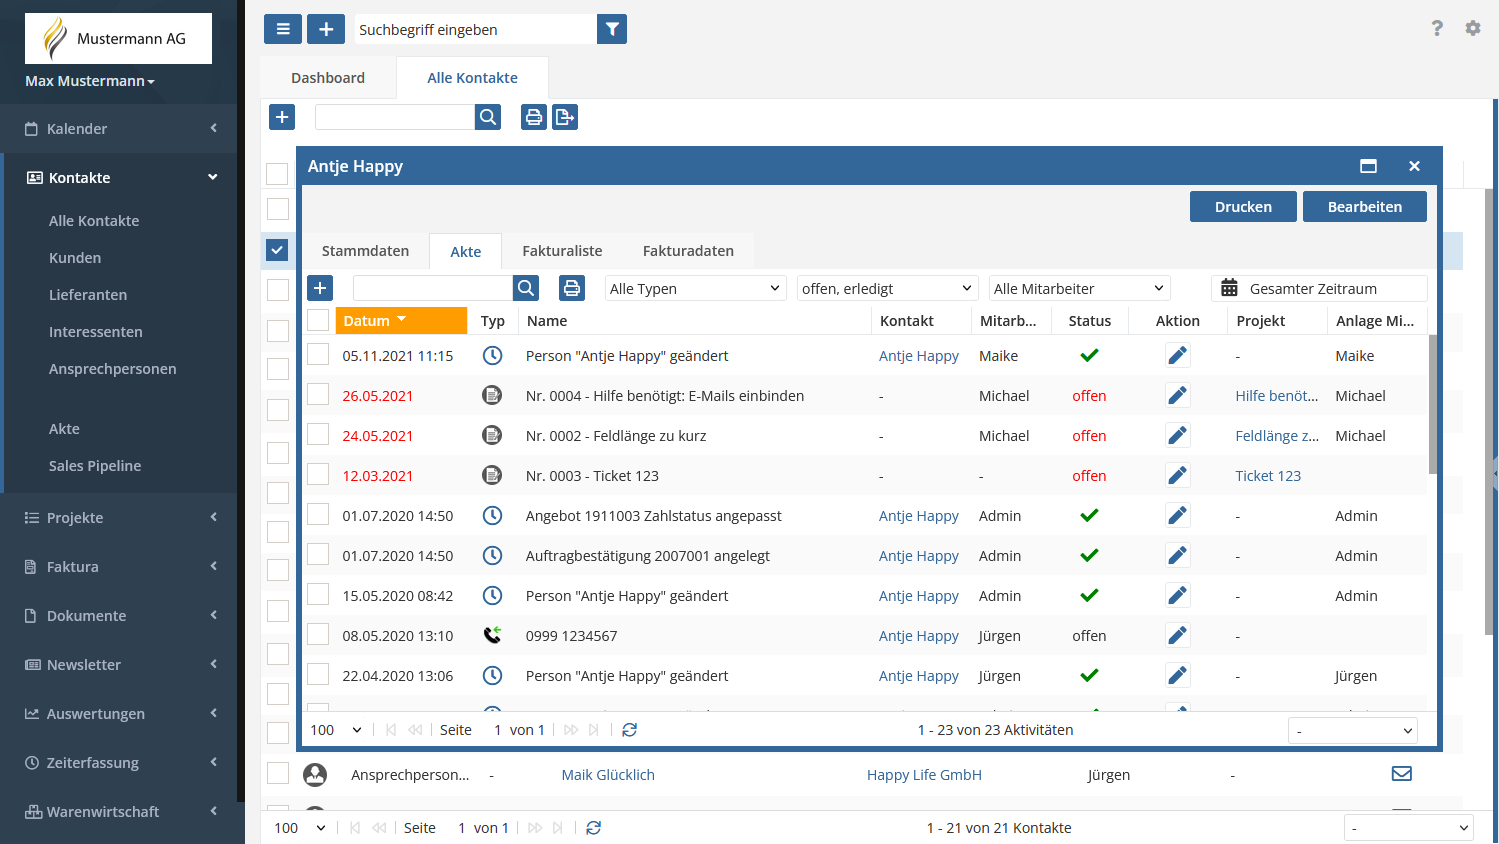Toggle select-all checkbox in Akte table header
The width and height of the screenshot is (1499, 844).
[x=318, y=320]
